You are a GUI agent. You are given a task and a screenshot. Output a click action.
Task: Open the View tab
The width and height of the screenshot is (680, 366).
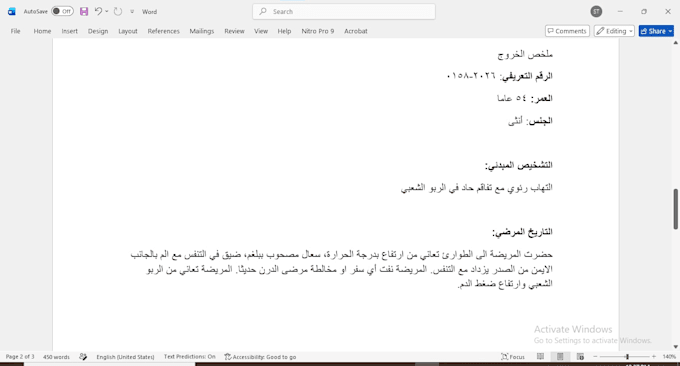point(261,31)
